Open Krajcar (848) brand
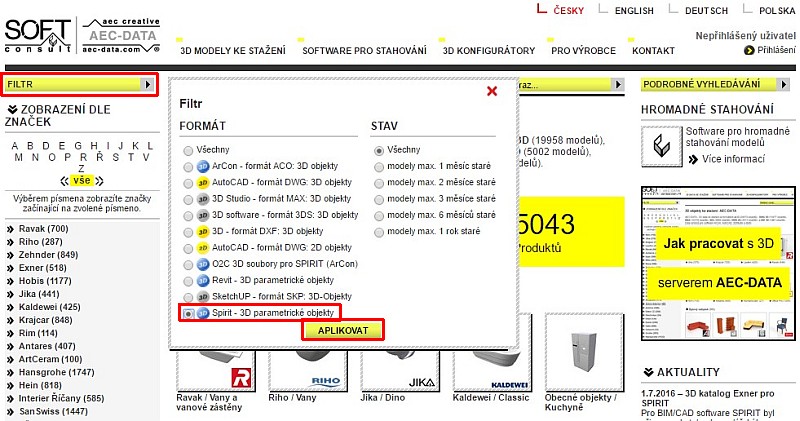 pyautogui.click(x=45, y=320)
